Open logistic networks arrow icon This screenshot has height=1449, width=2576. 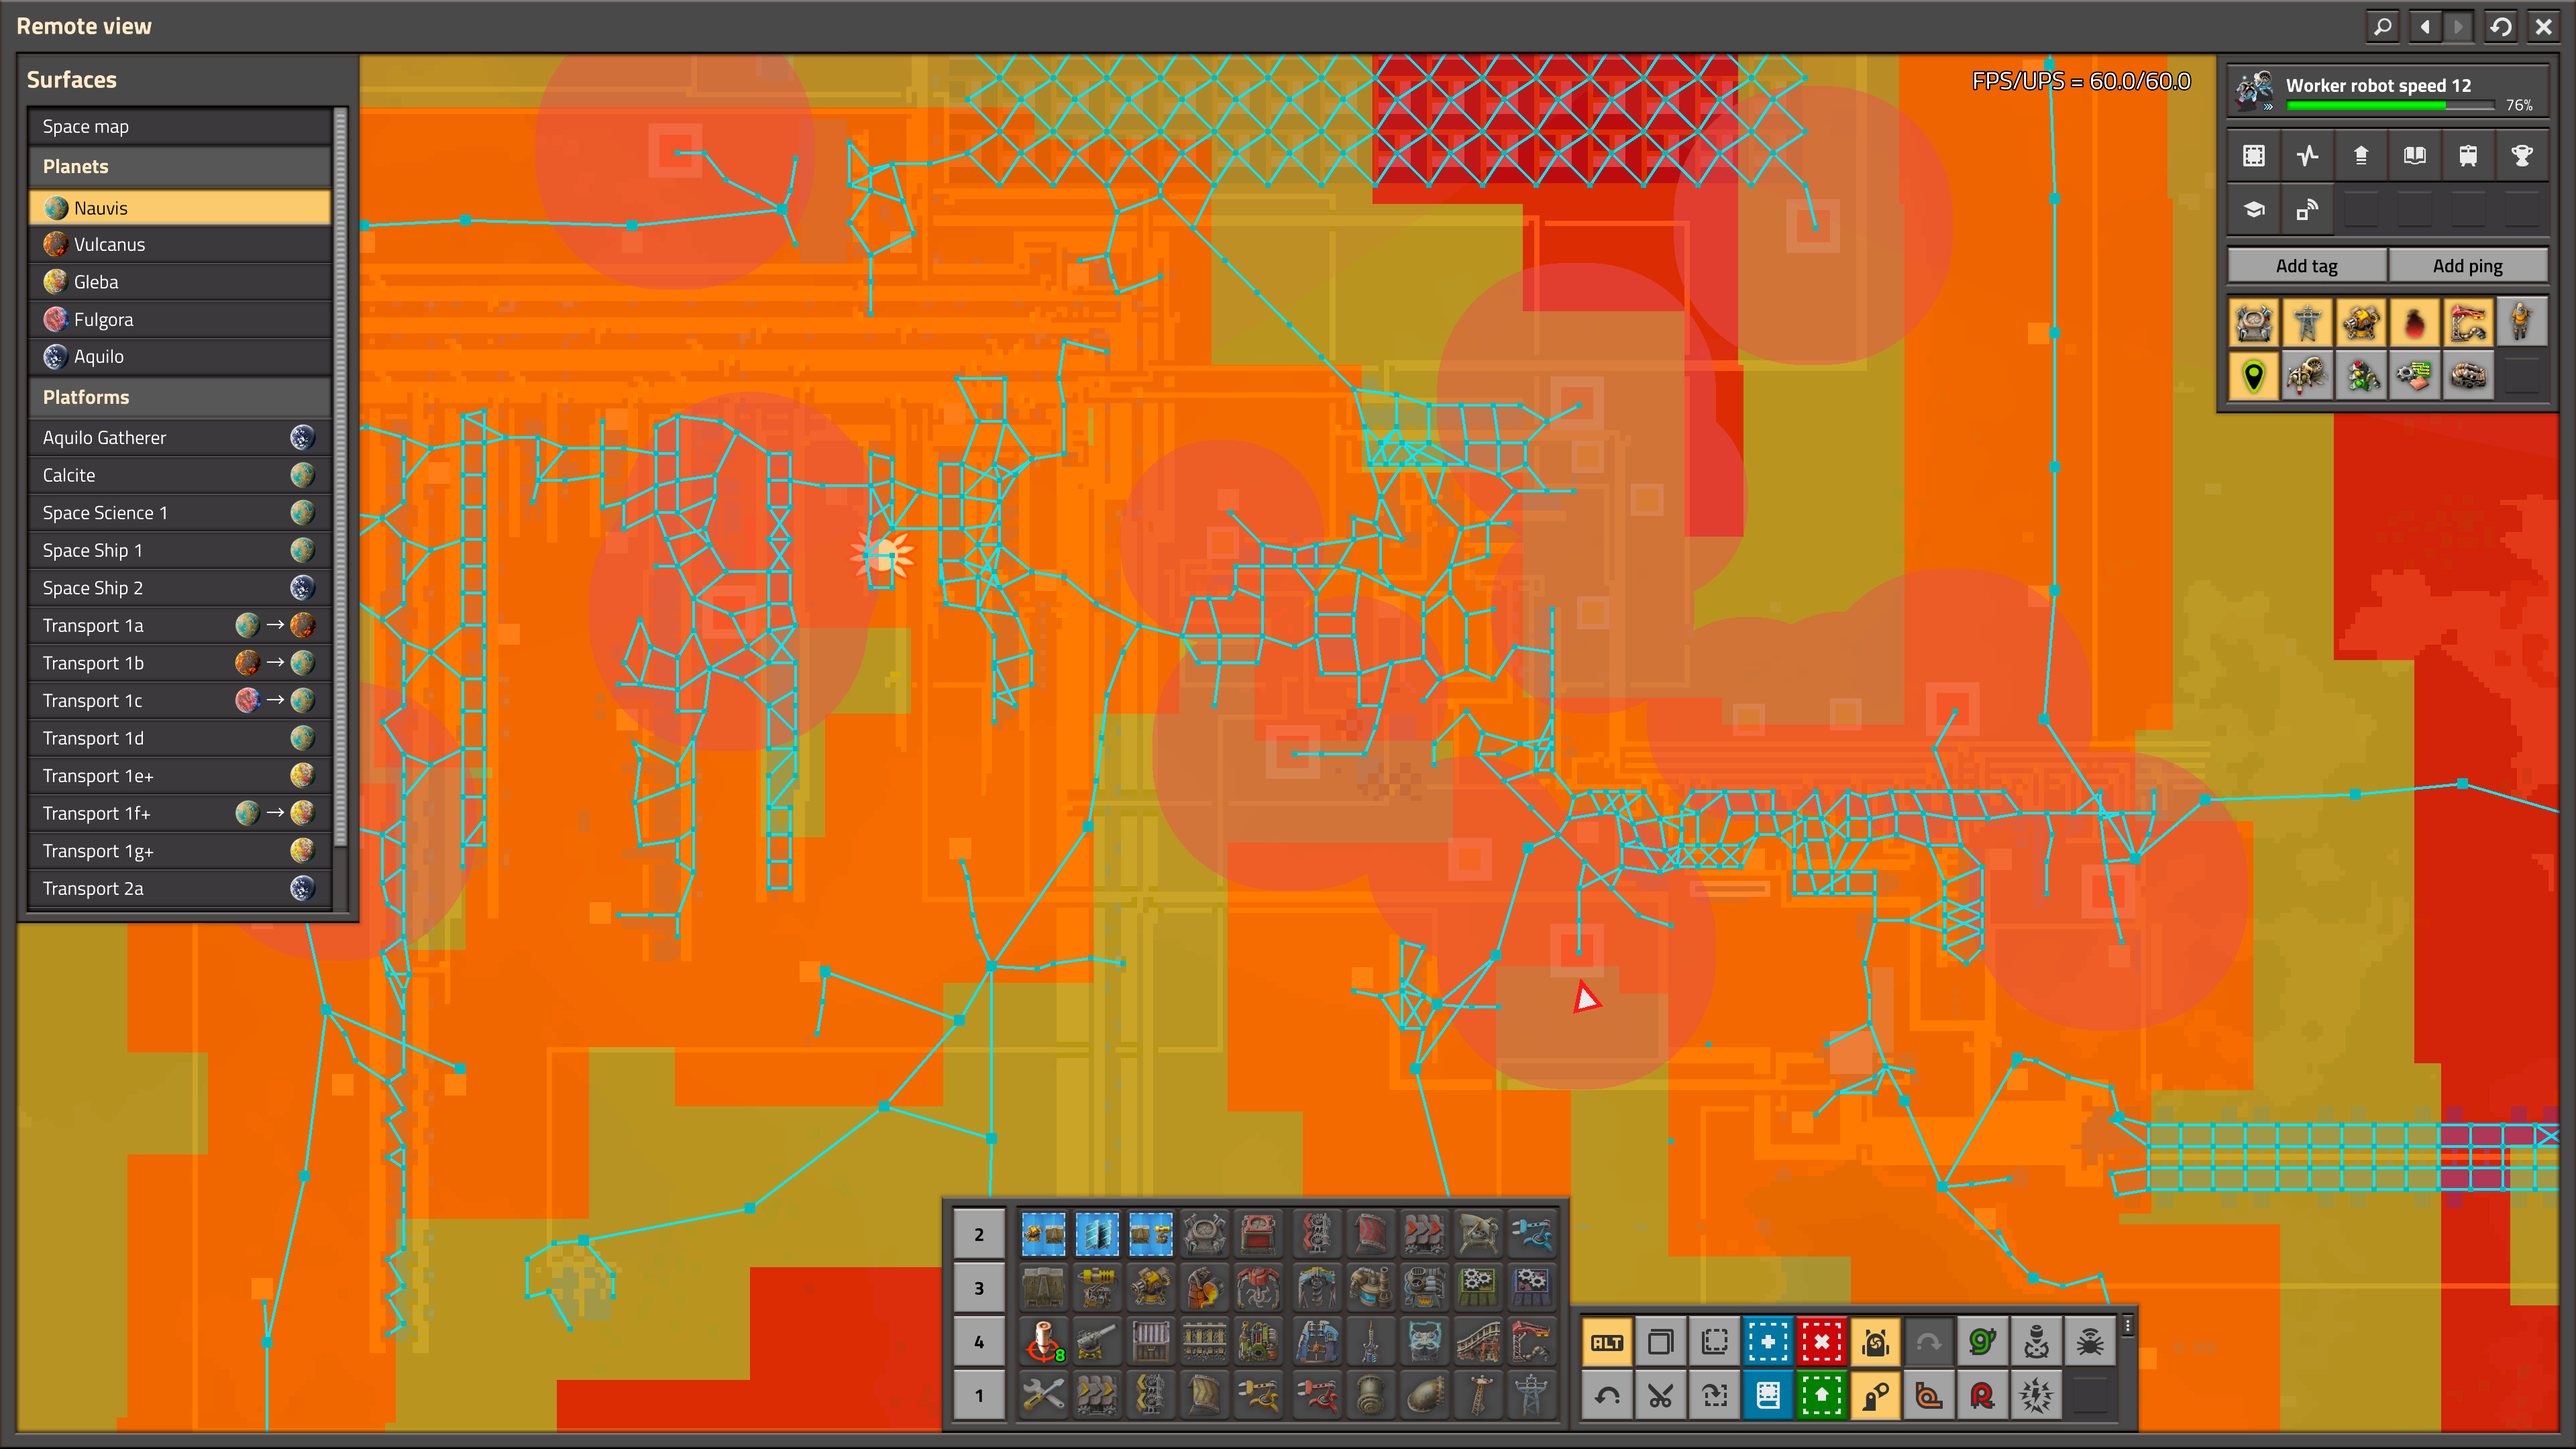click(x=2361, y=155)
